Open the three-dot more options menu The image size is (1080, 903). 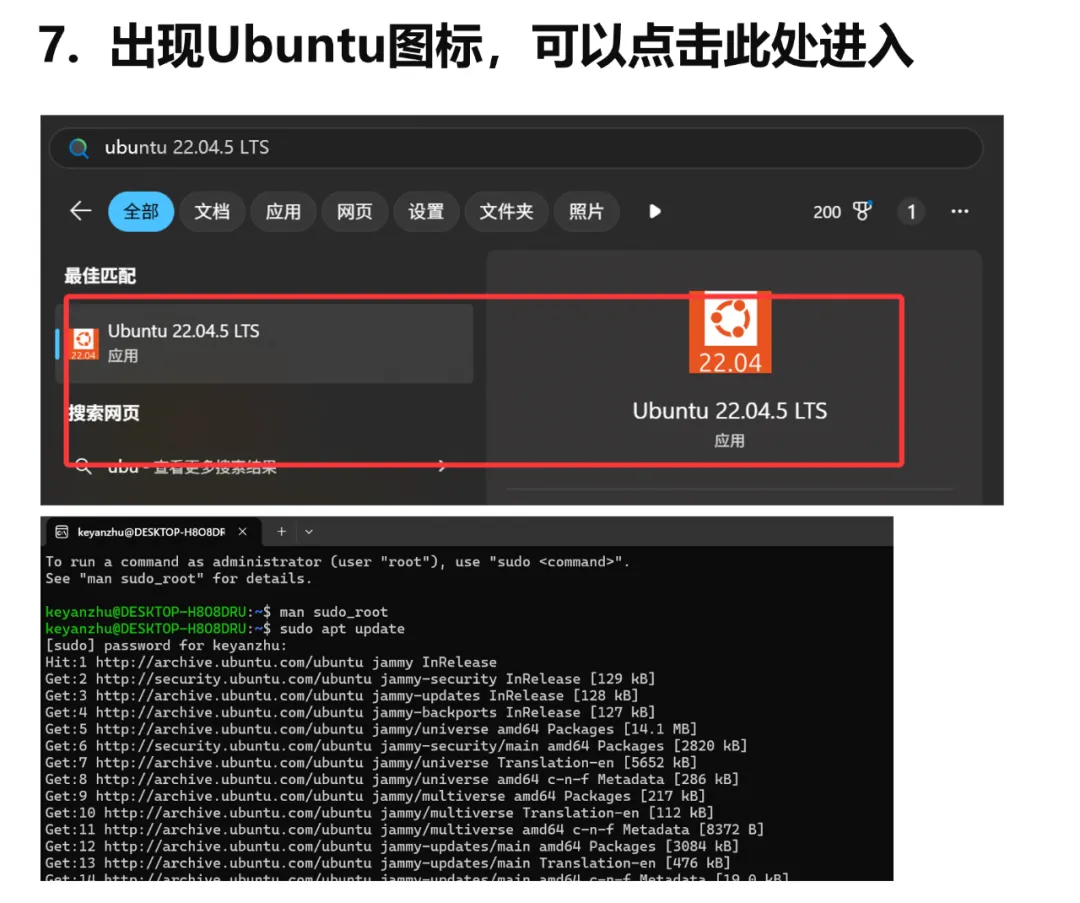click(959, 211)
